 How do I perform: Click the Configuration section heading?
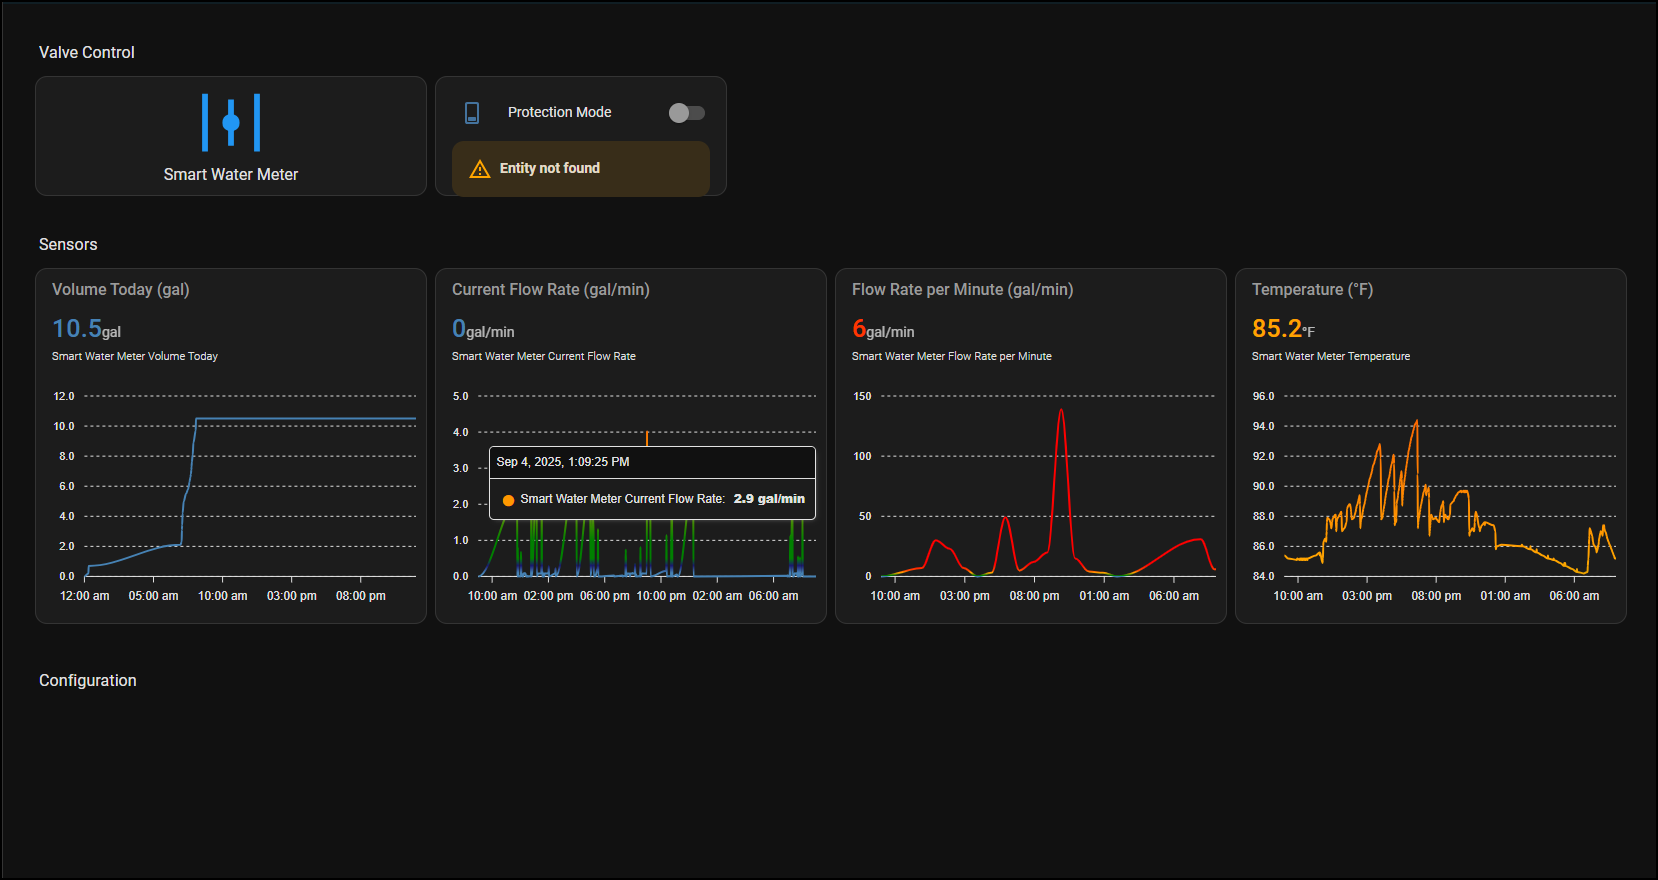[x=88, y=681]
